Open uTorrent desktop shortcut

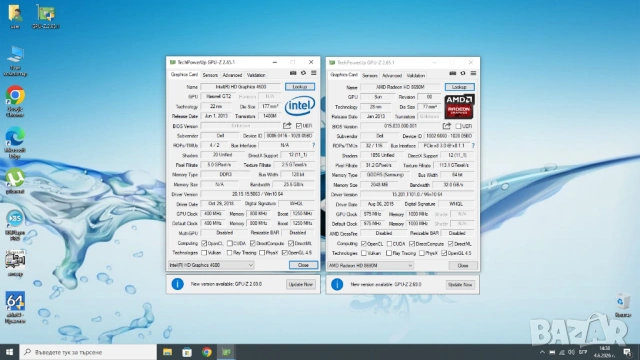[15, 181]
